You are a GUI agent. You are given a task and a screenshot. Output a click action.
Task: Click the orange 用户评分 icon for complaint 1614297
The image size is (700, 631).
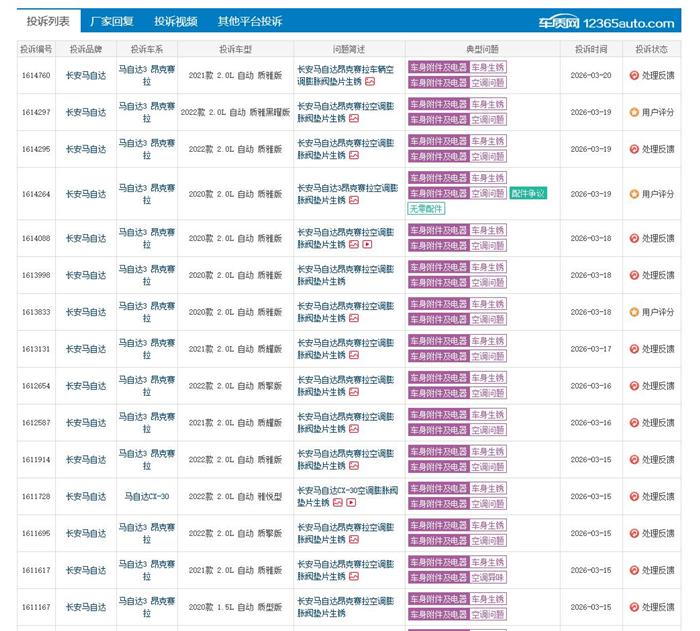coord(634,112)
